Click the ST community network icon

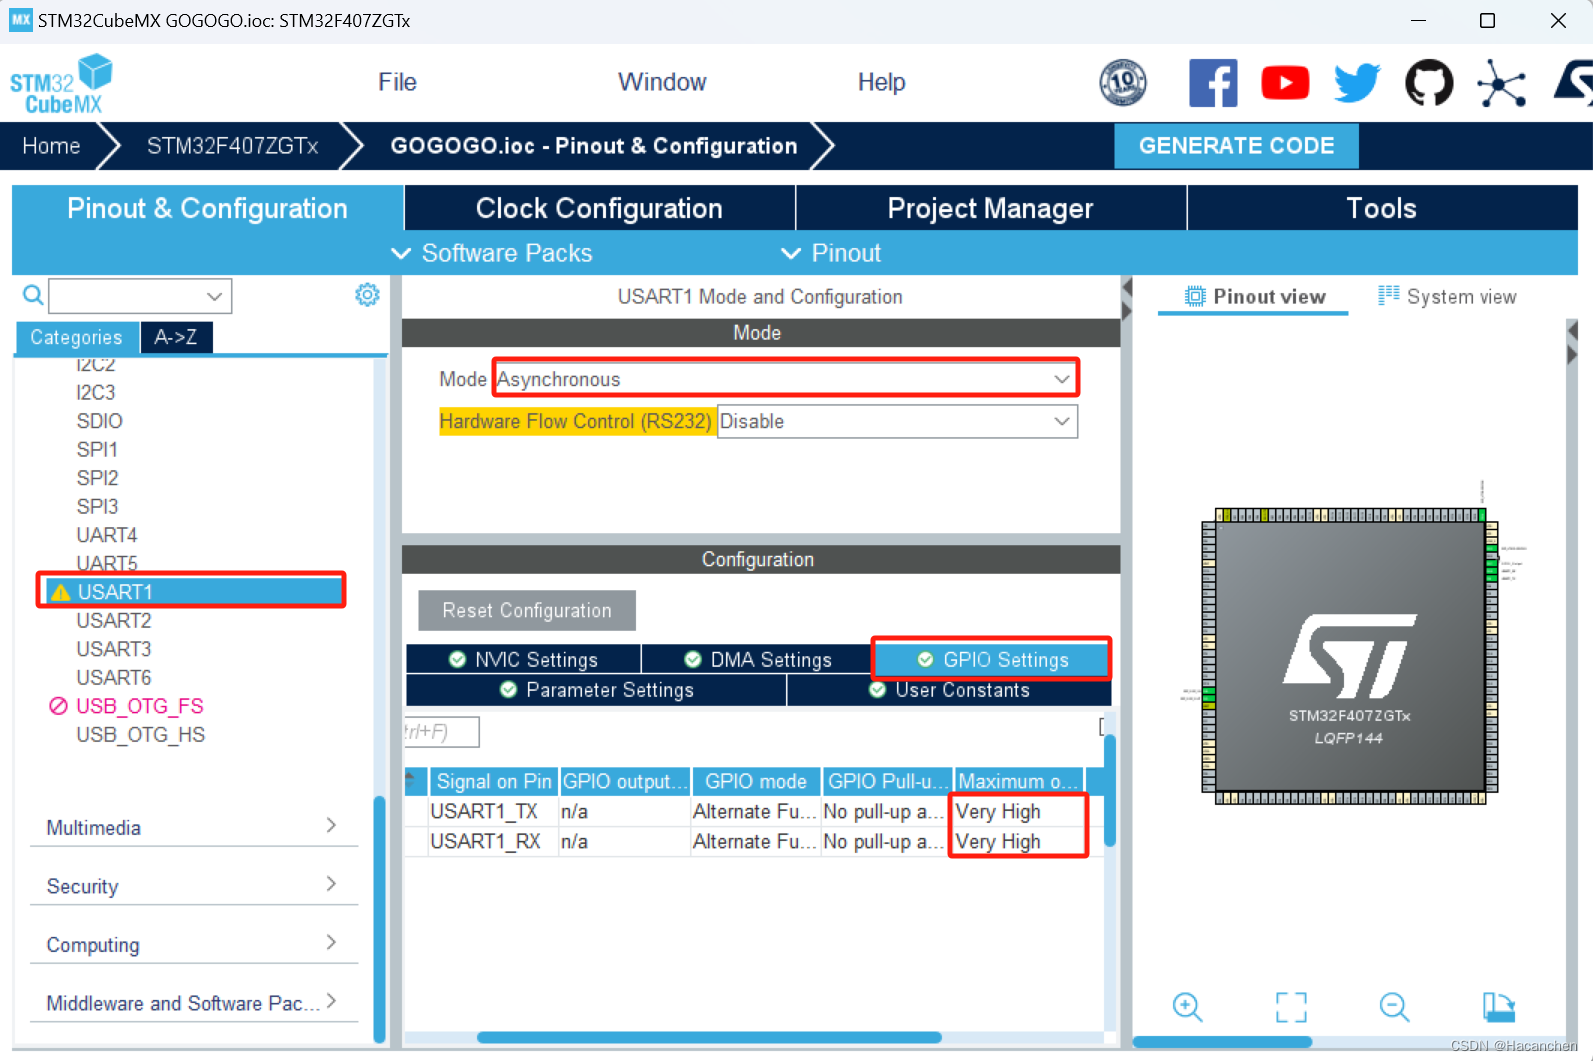[x=1501, y=83]
